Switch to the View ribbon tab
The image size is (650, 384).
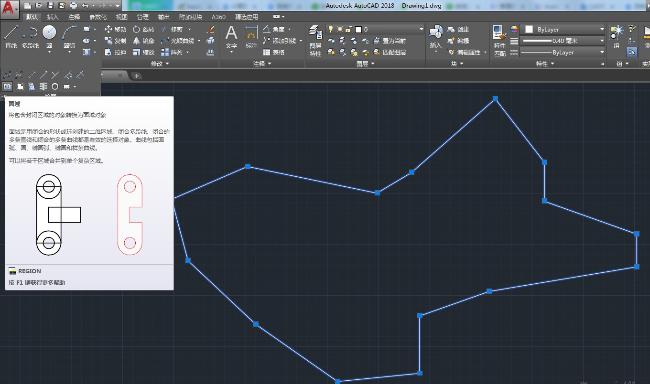pos(121,17)
